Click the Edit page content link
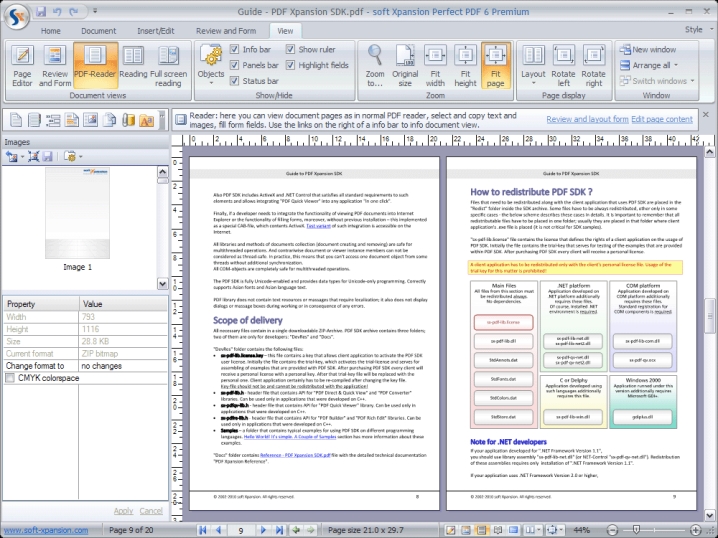The height and width of the screenshot is (538, 718). tap(662, 119)
